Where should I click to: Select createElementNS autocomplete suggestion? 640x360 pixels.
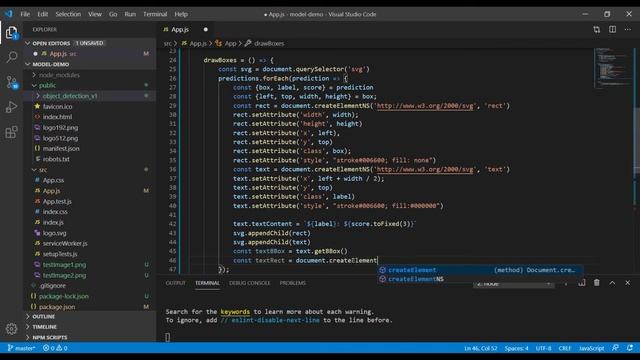click(x=480, y=279)
